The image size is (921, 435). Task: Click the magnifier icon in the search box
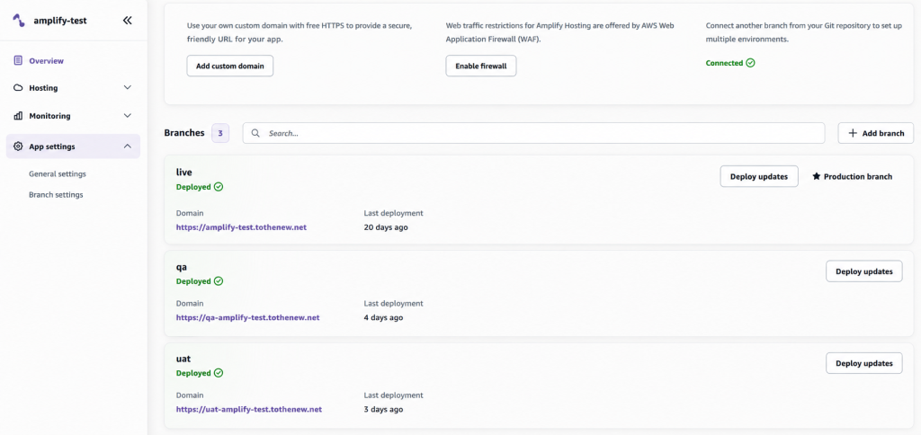[x=256, y=133]
